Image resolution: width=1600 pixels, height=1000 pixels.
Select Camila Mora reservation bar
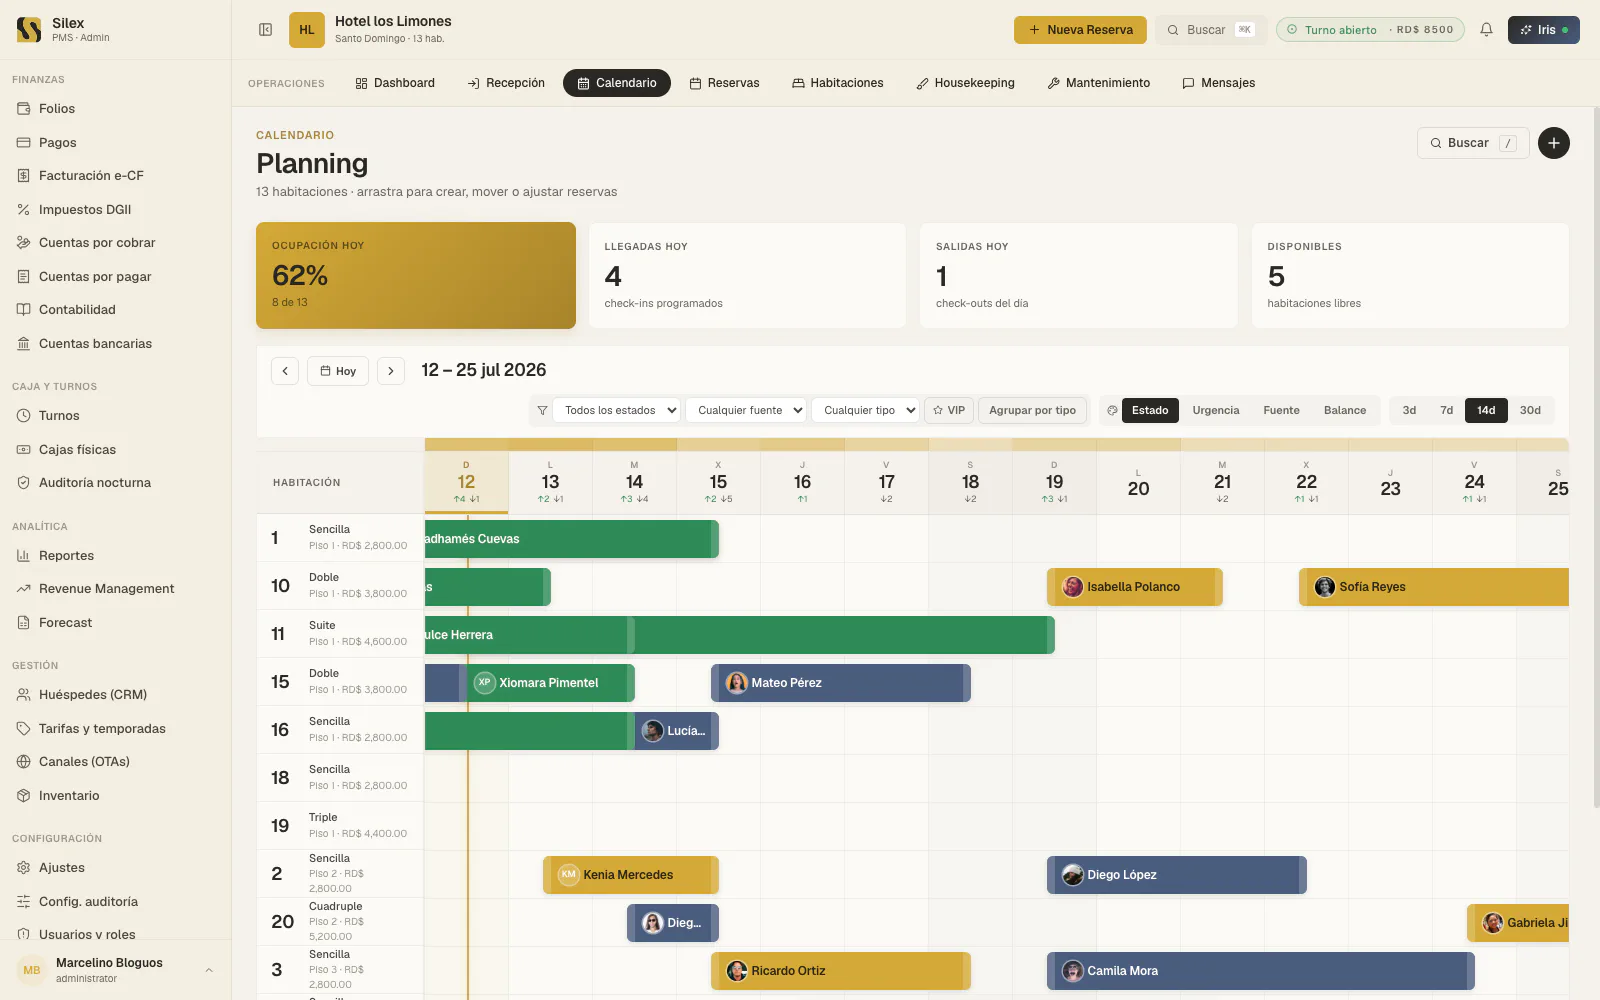coord(1260,971)
